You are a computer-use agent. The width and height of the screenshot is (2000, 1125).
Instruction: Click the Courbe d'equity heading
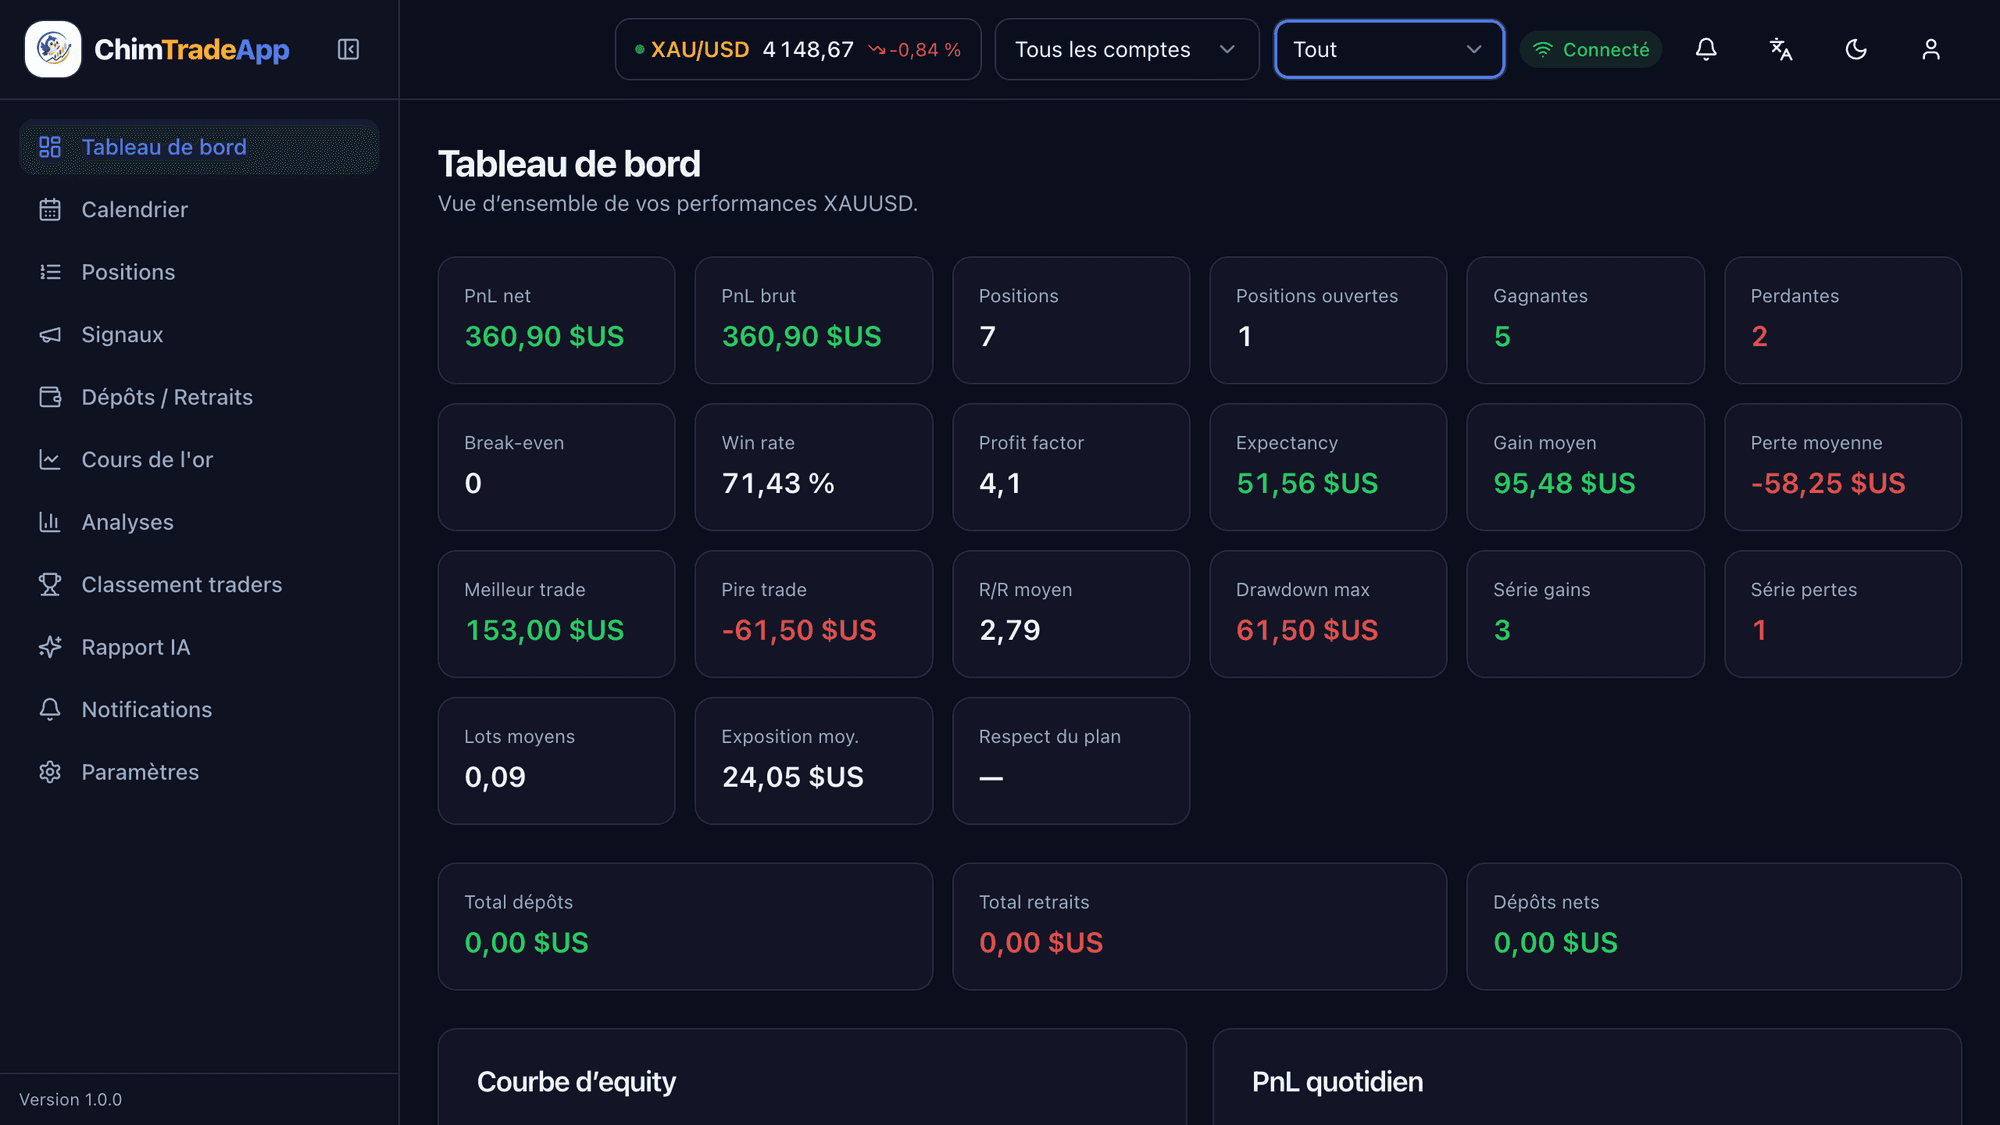(576, 1082)
